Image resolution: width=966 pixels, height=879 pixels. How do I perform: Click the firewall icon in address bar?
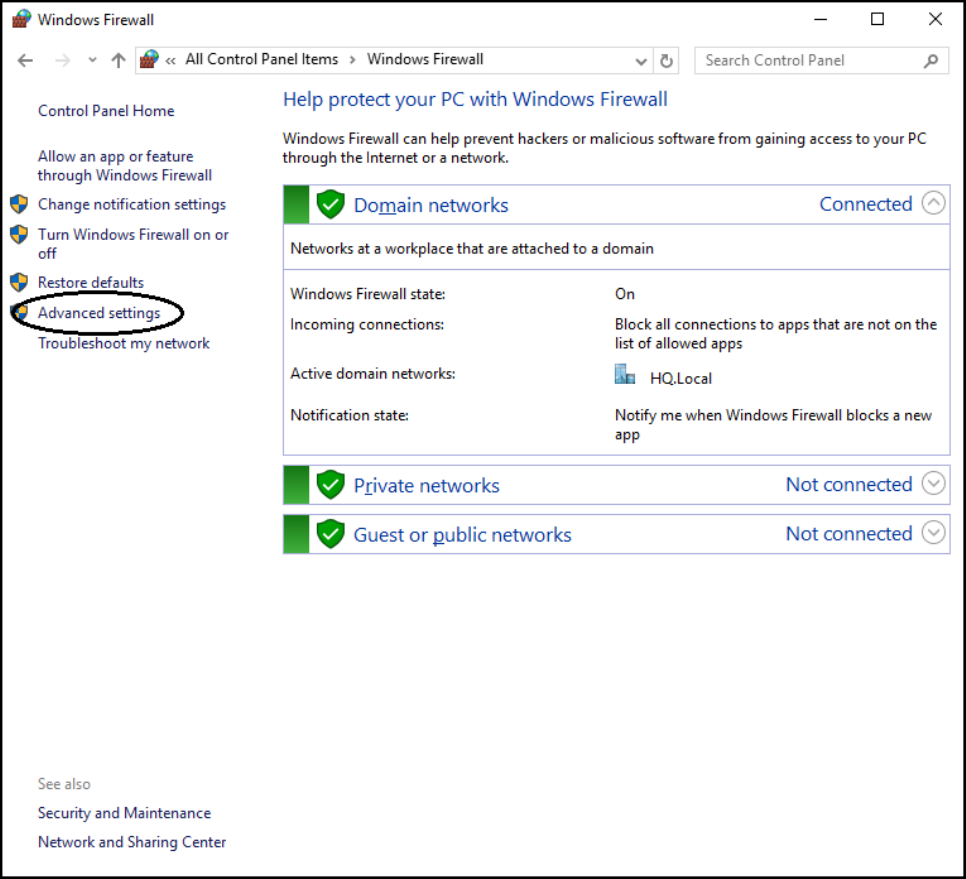[149, 59]
